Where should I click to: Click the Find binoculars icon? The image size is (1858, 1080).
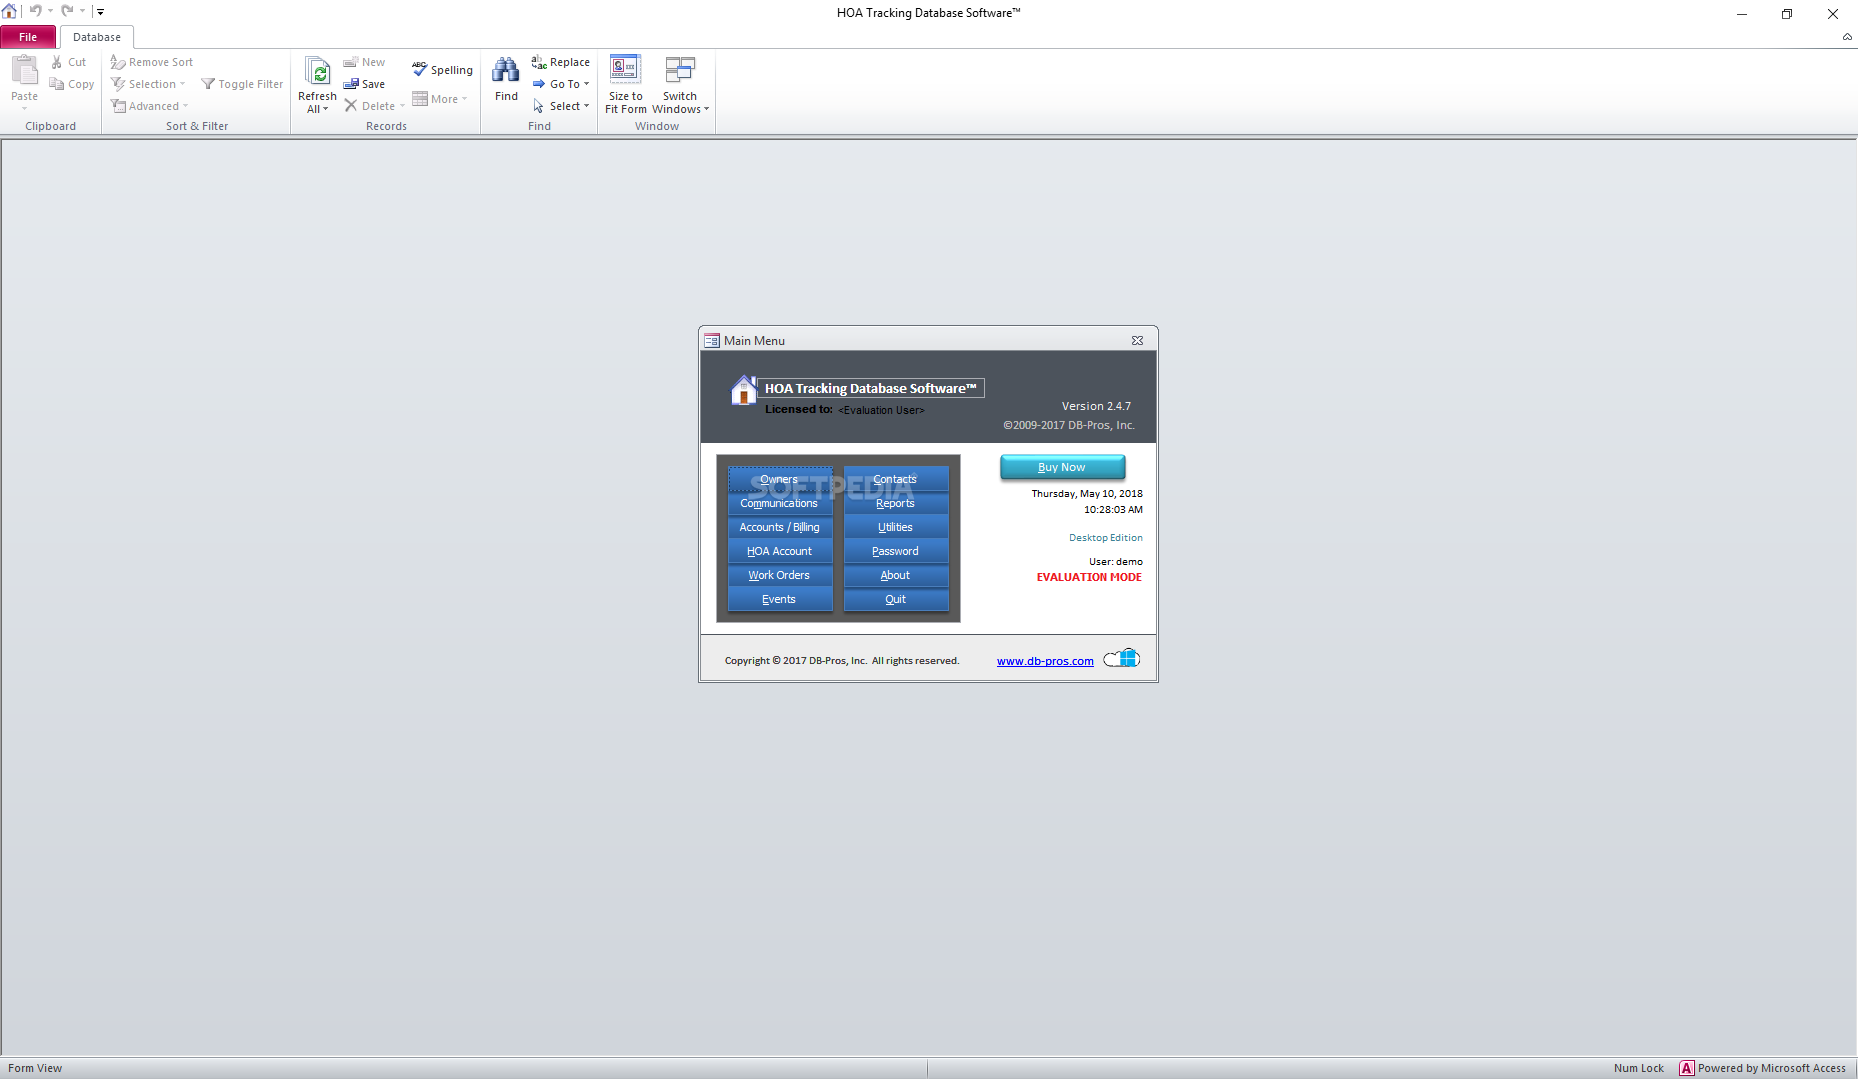(x=506, y=70)
